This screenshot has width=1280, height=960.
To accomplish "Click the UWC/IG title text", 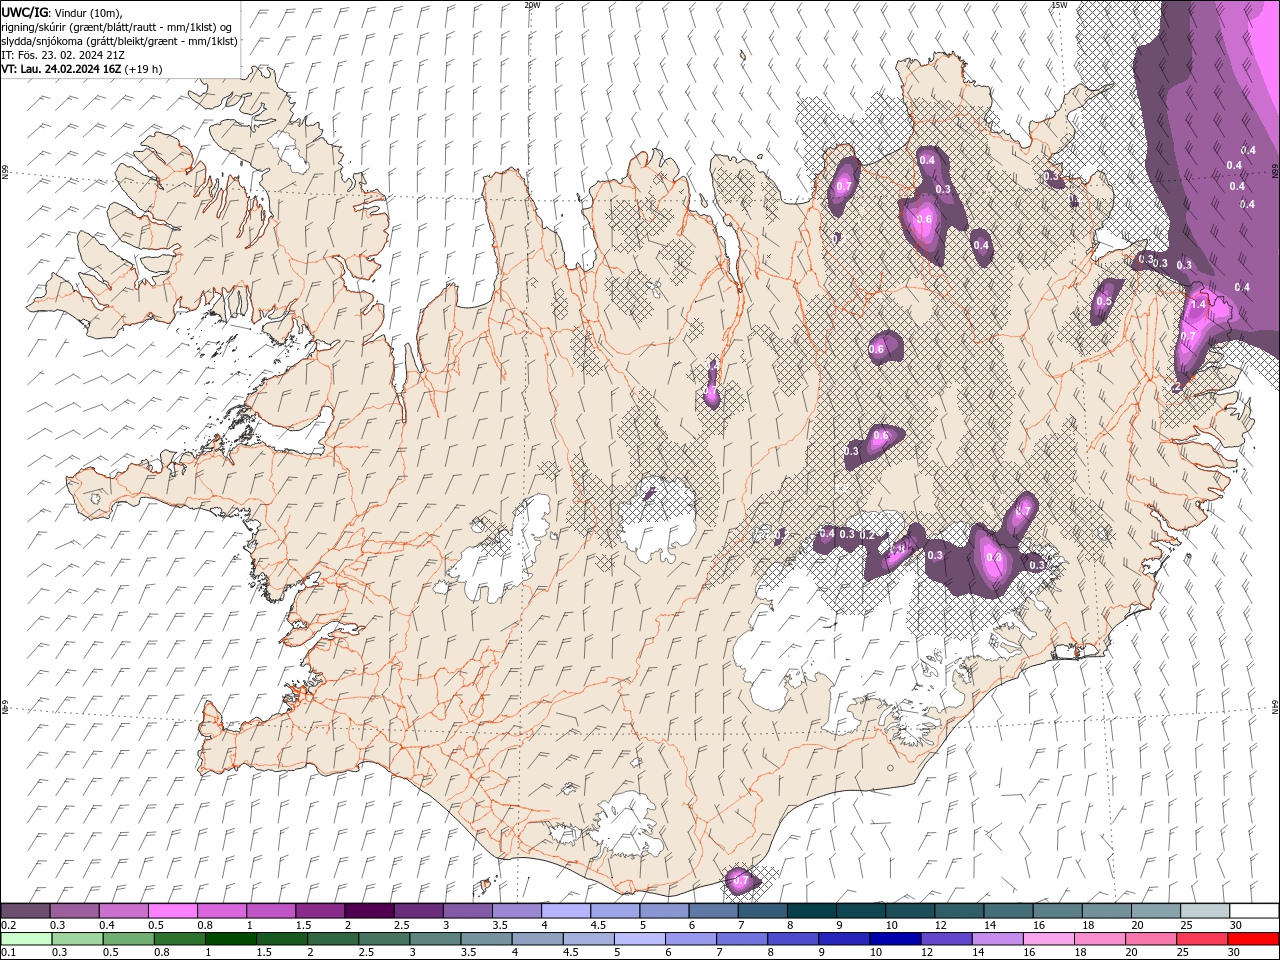I will tap(24, 11).
